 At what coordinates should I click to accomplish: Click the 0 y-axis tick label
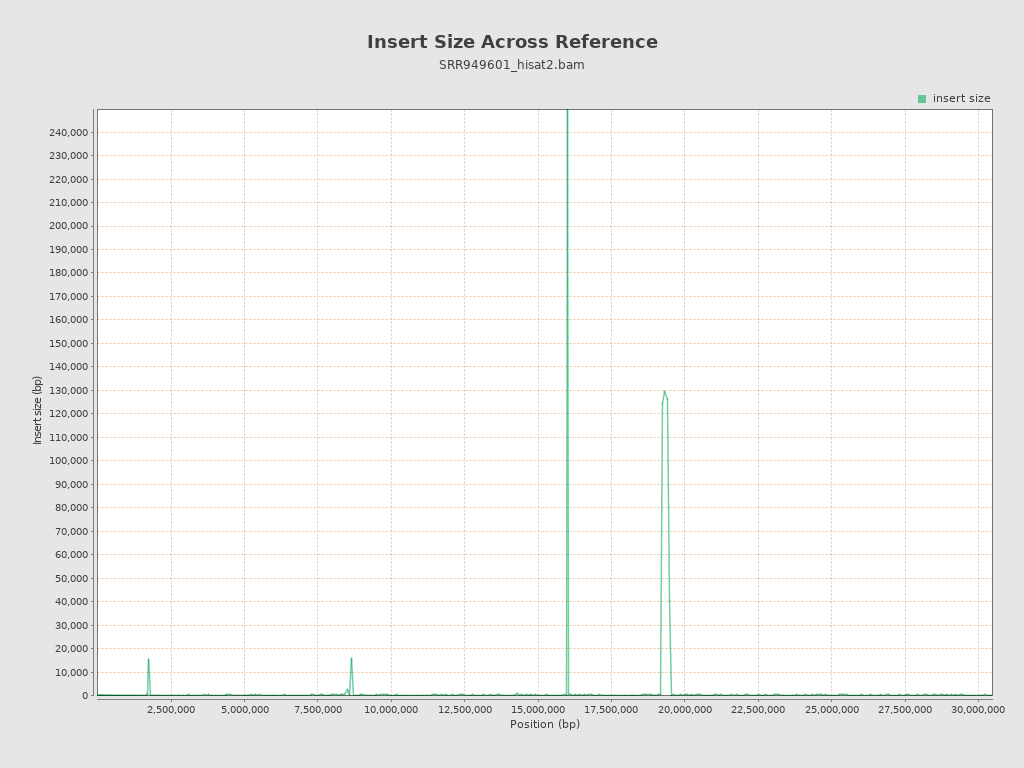(x=85, y=696)
